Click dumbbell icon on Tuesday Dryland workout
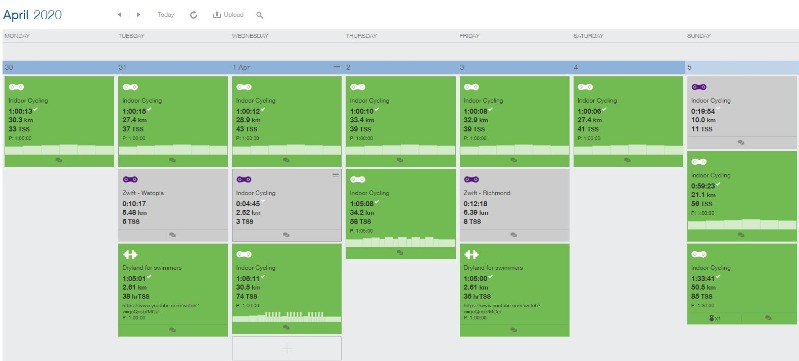Screen dimensions: 799x361 [x=130, y=254]
